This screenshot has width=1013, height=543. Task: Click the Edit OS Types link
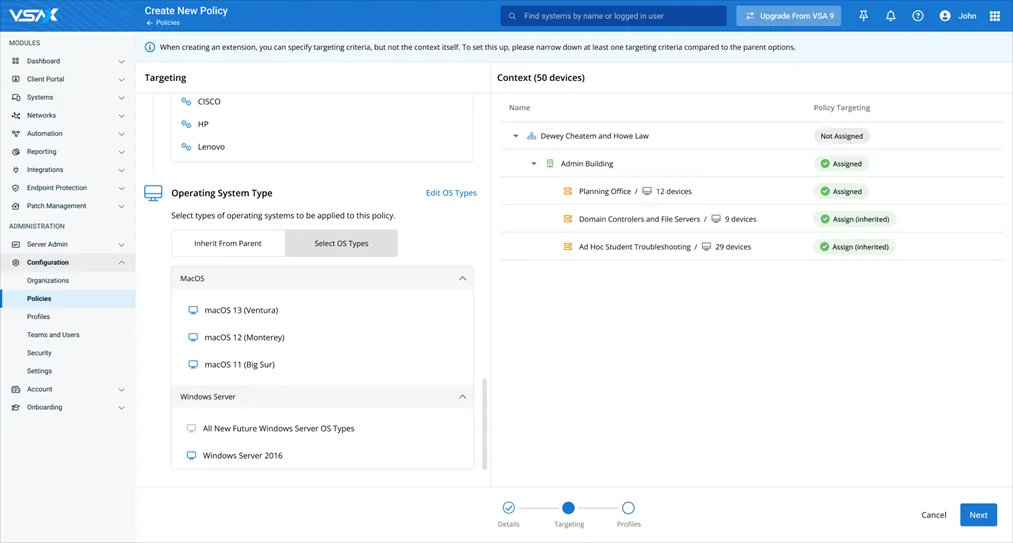click(451, 193)
